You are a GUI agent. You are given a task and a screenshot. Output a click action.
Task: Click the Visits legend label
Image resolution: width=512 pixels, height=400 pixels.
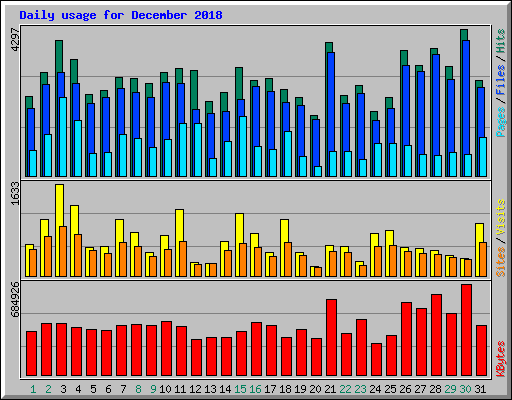[x=501, y=217]
